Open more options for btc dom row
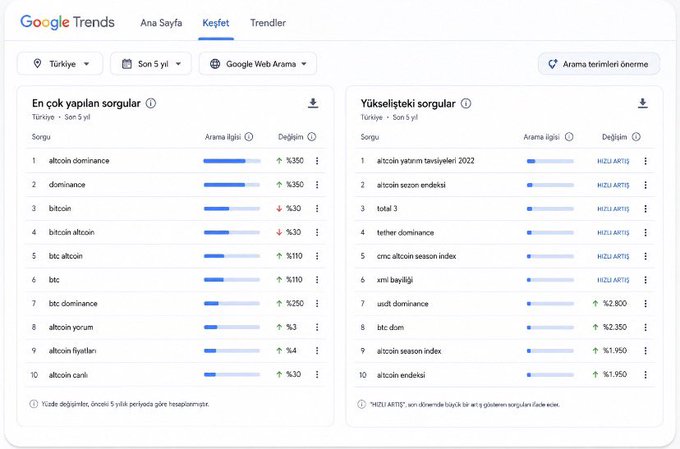 pyautogui.click(x=645, y=328)
